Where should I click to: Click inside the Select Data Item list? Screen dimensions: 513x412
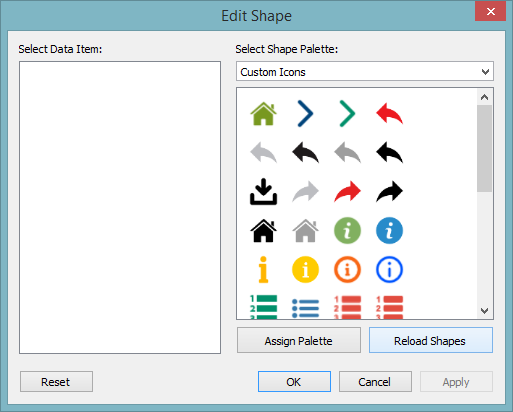point(120,207)
